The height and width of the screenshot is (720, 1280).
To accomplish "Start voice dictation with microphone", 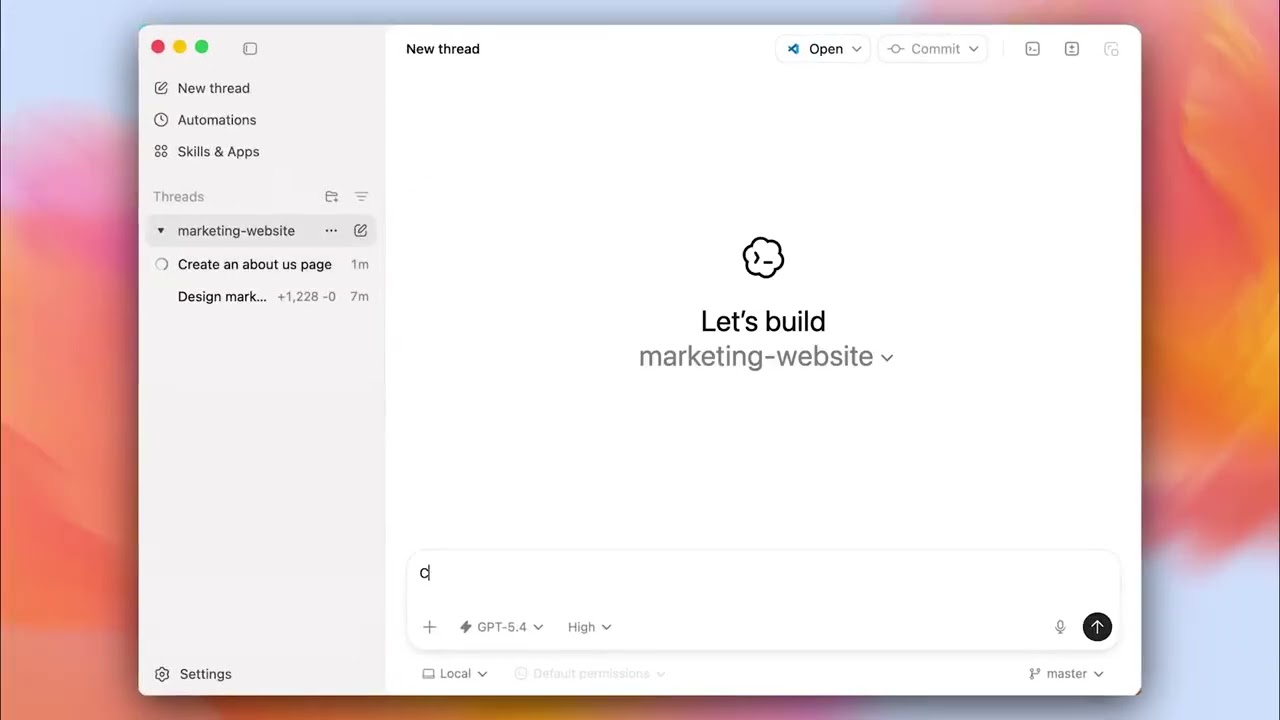I will [1060, 627].
